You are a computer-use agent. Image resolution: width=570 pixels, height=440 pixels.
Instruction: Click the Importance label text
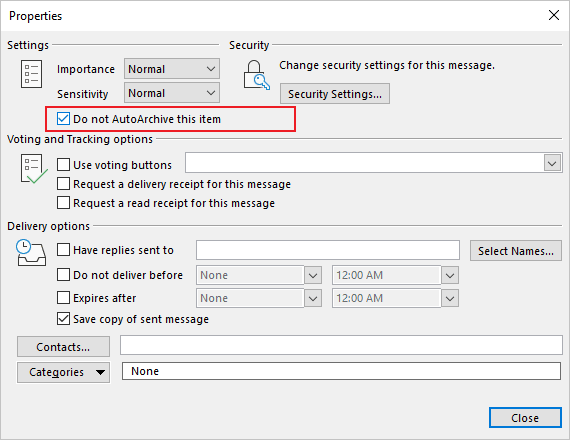(86, 69)
